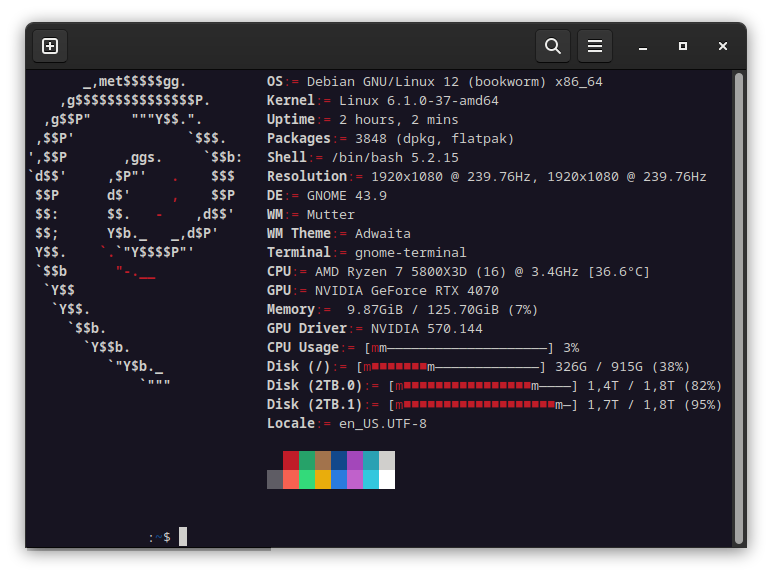Click the Resolution line with 239.76Hz
The image size is (772, 576).
(486, 177)
